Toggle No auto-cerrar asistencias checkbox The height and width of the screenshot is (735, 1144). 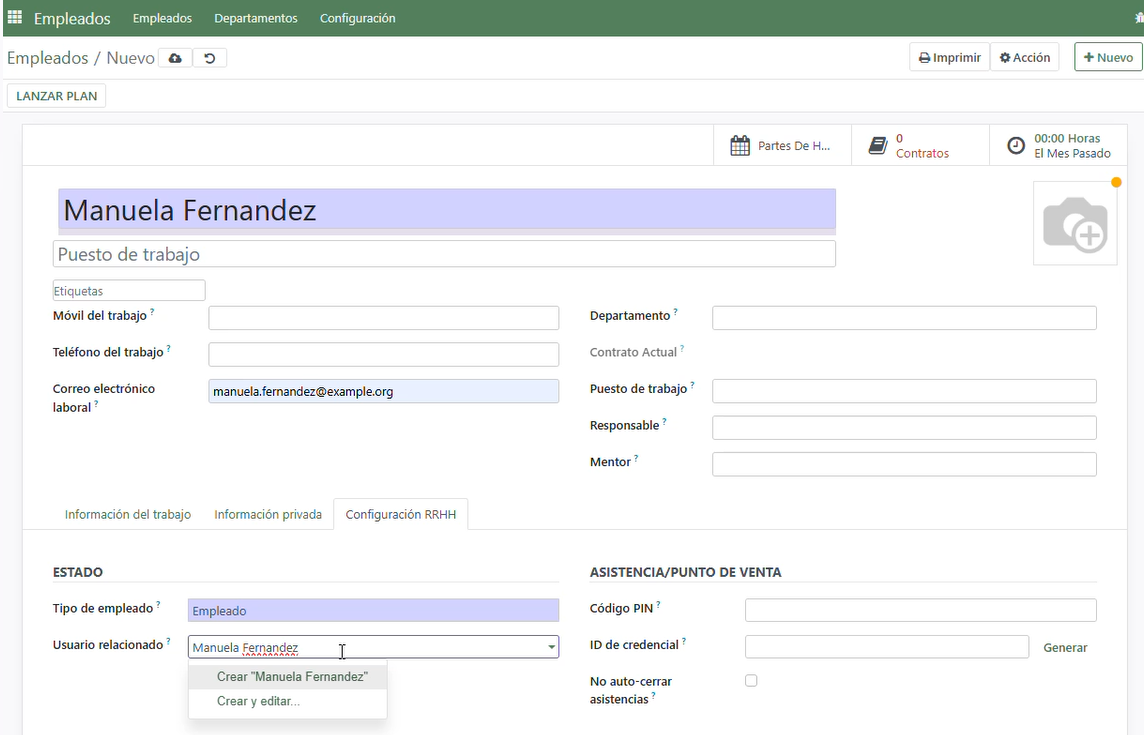(x=751, y=681)
